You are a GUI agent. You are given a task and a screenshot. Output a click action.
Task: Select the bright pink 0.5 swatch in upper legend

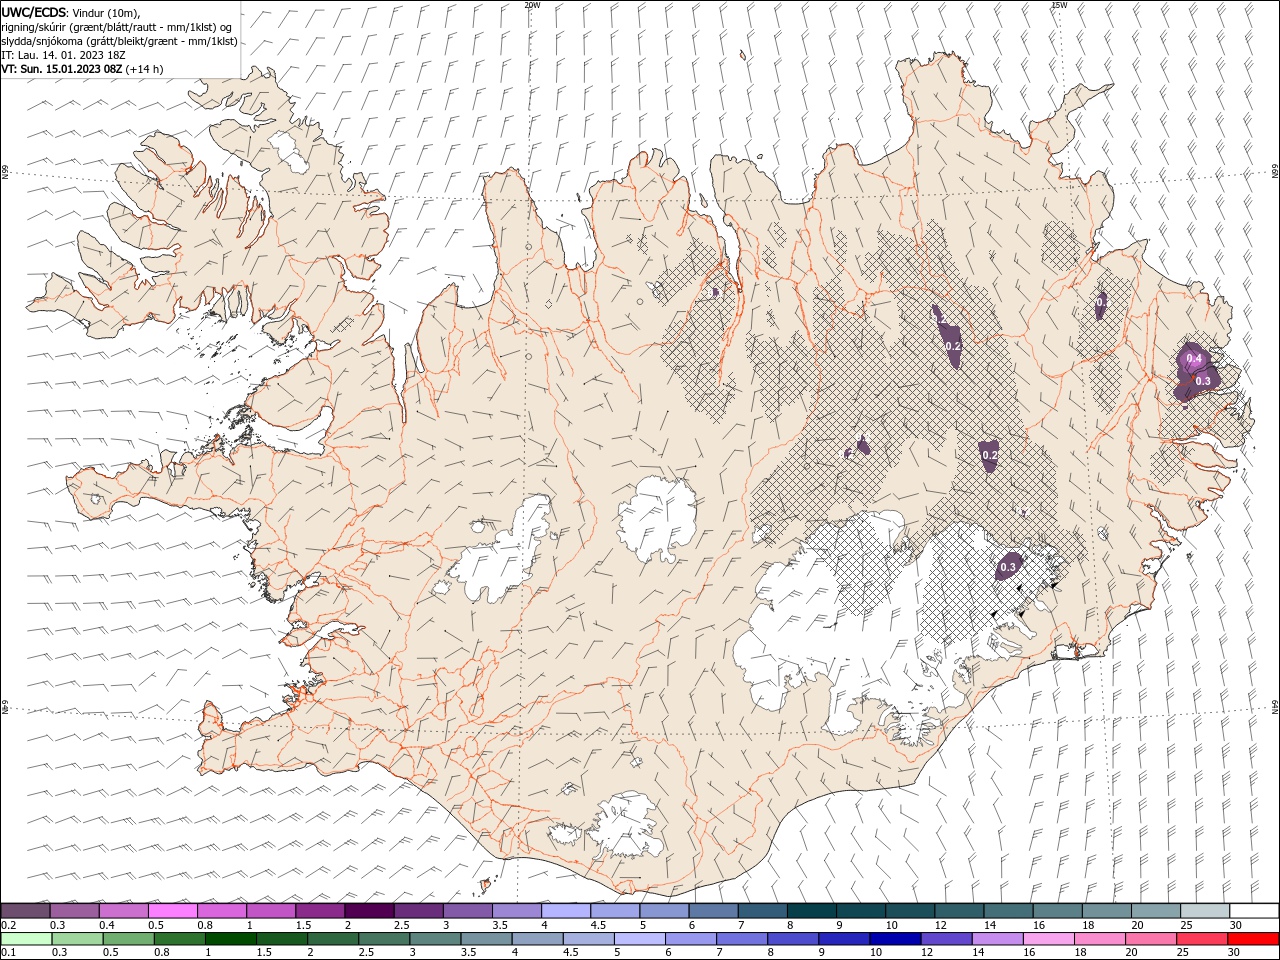(x=173, y=910)
